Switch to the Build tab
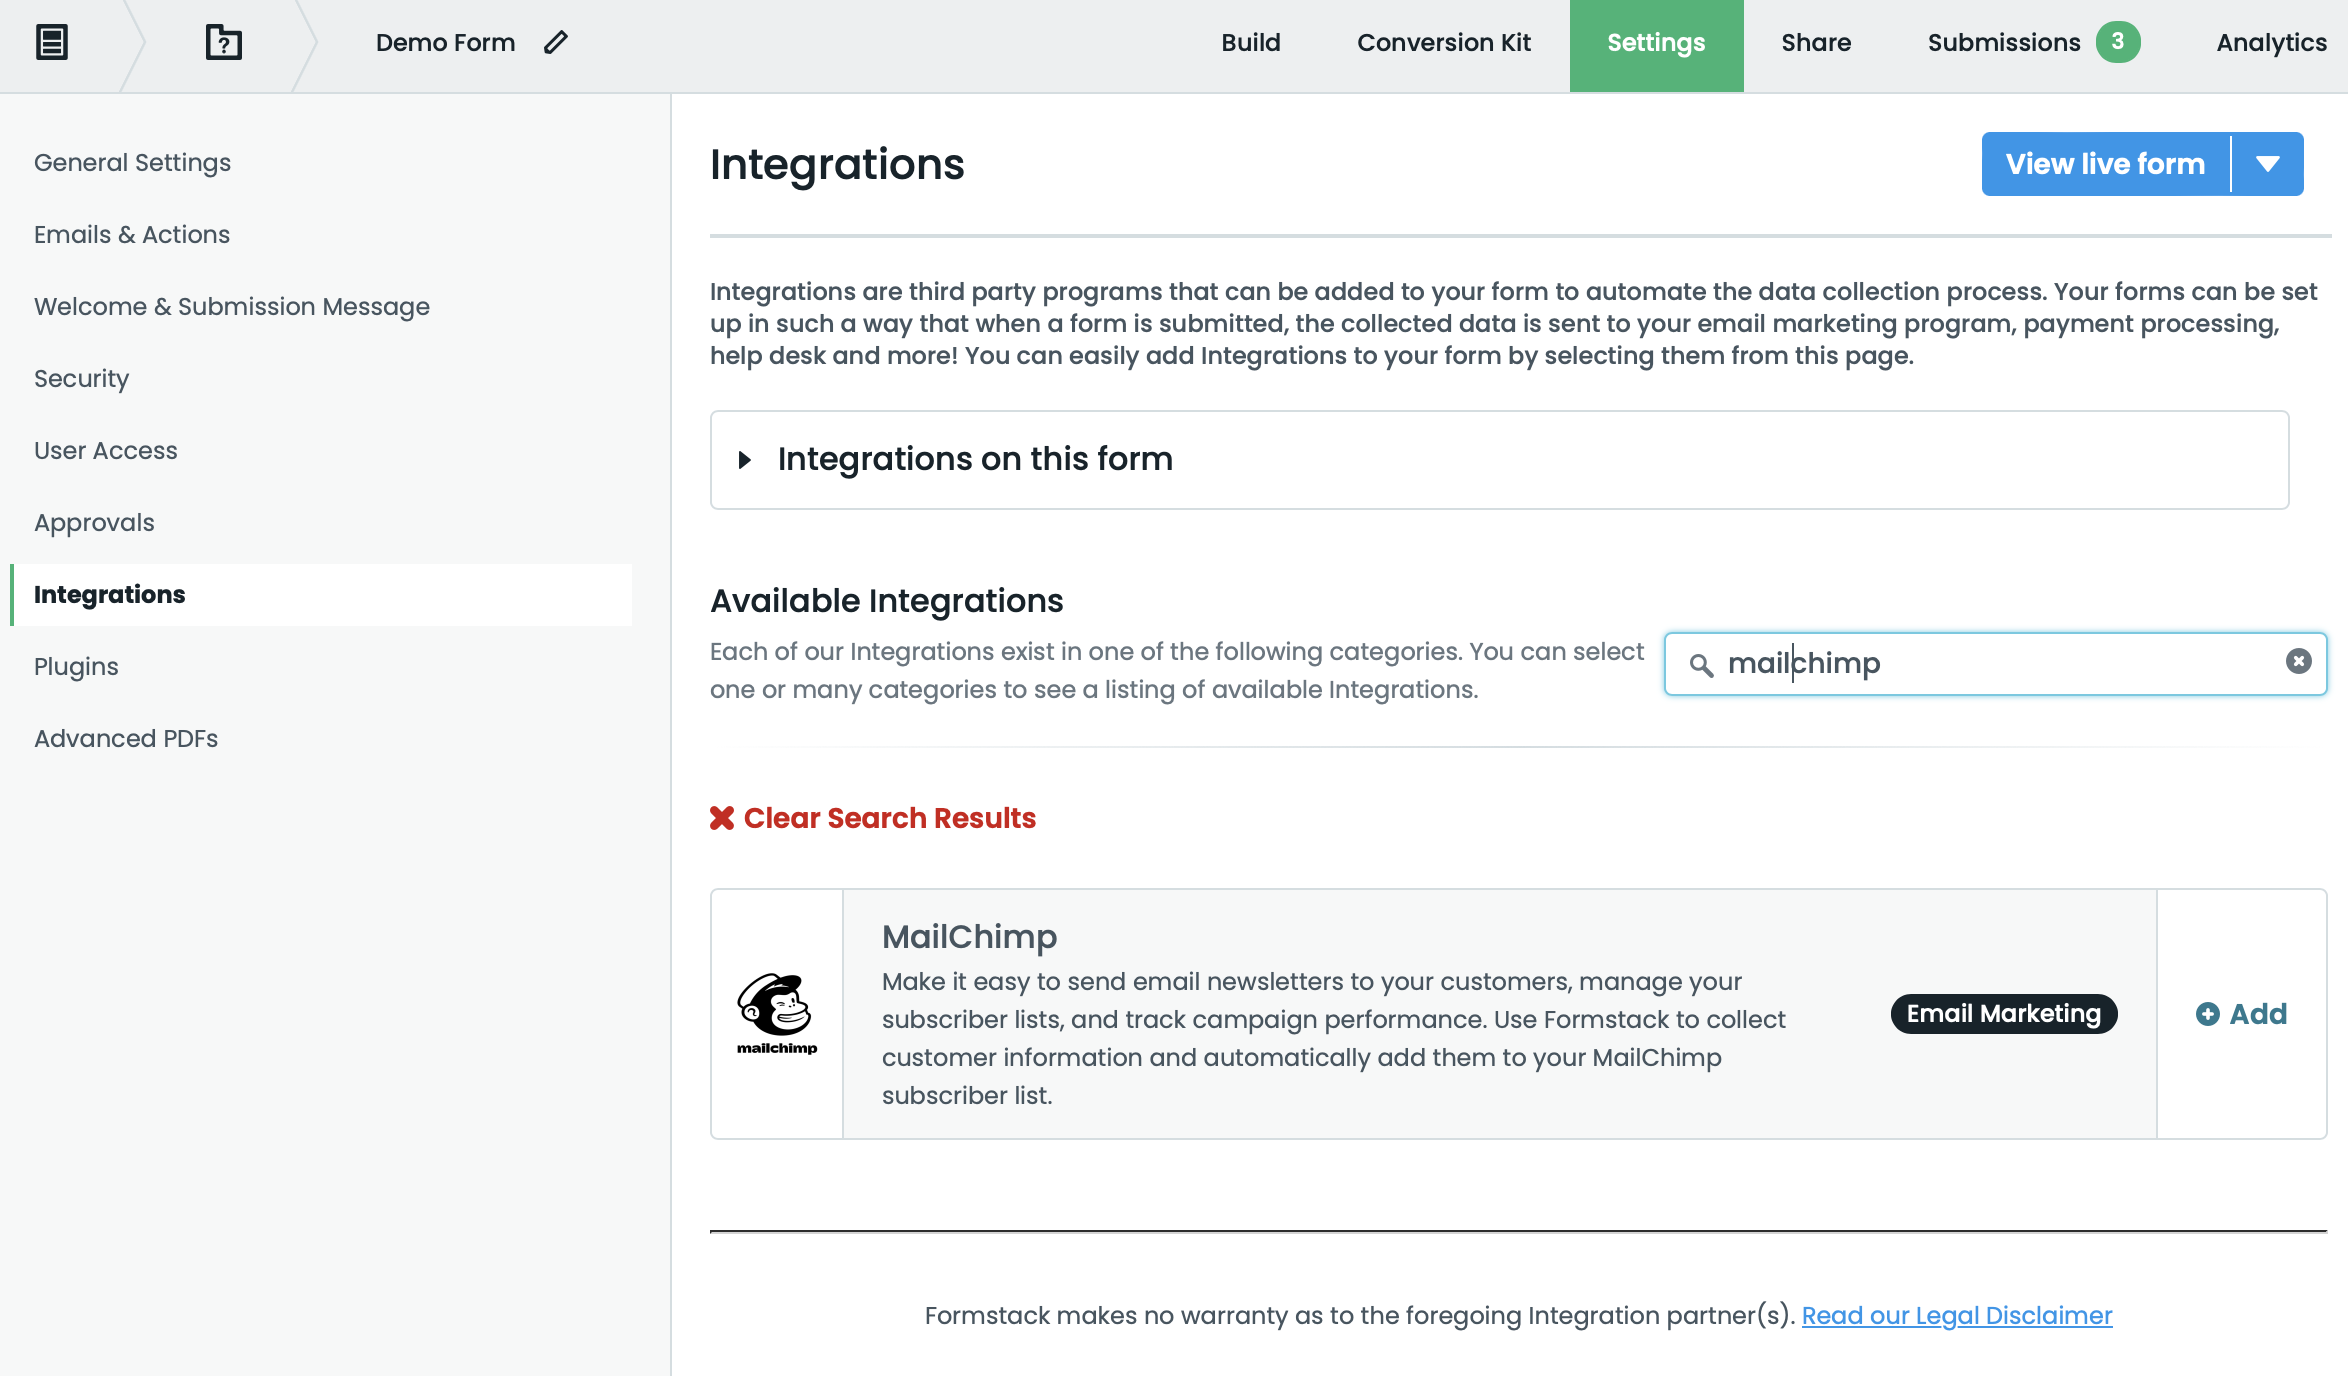This screenshot has width=2348, height=1376. pyautogui.click(x=1250, y=43)
